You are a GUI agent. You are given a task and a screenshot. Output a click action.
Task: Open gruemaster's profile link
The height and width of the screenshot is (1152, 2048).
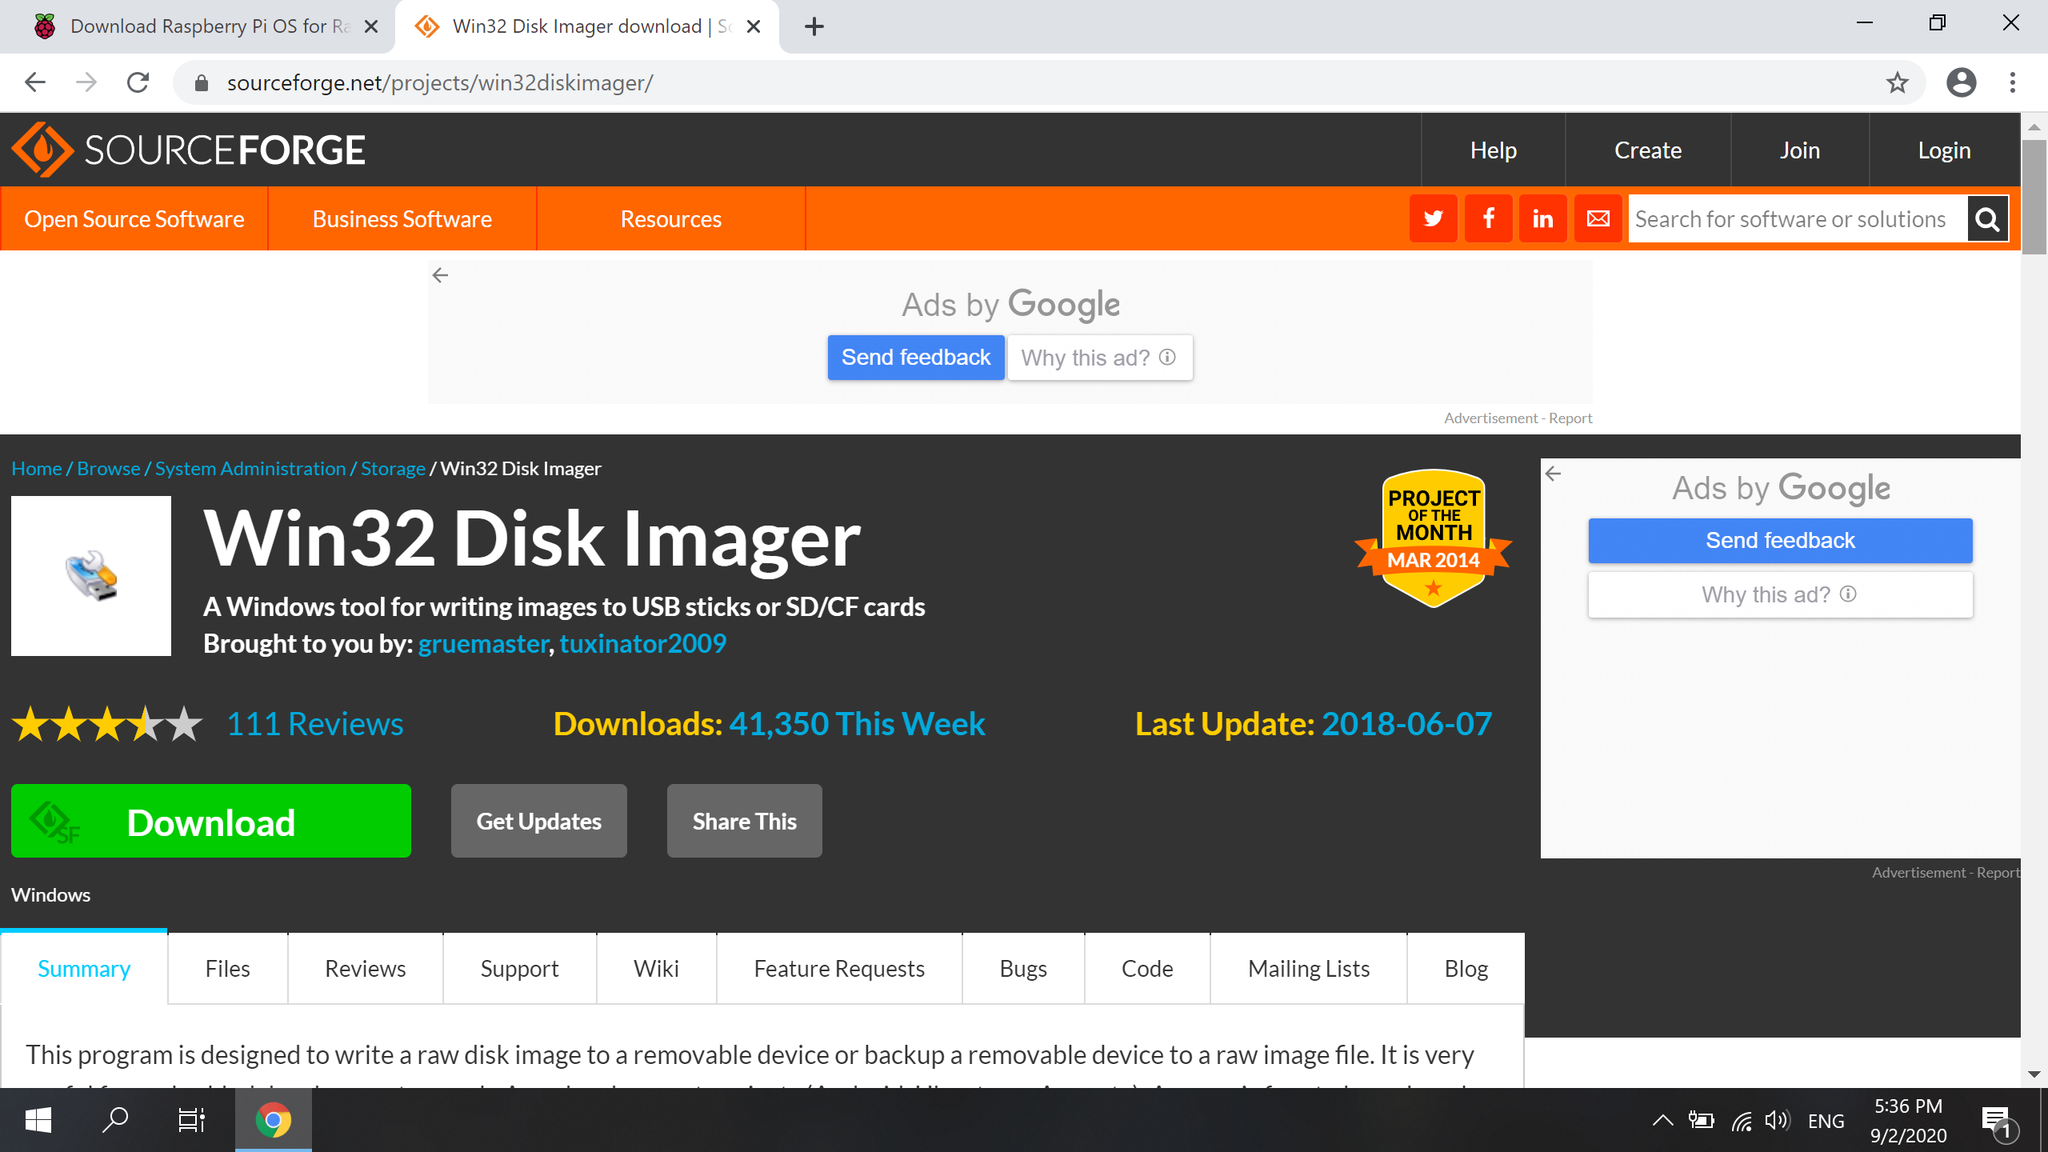(483, 644)
